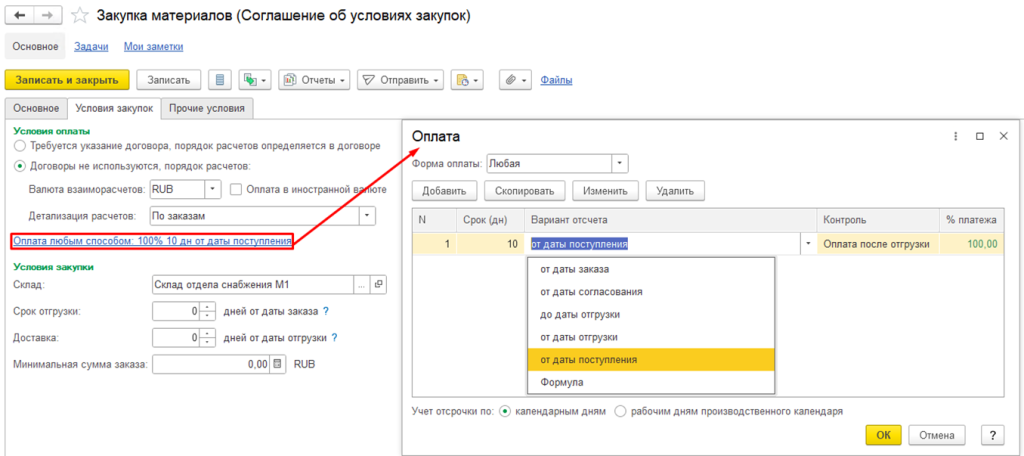
Task: Expand the Детализация расчетов dropdown
Action: coord(368,215)
